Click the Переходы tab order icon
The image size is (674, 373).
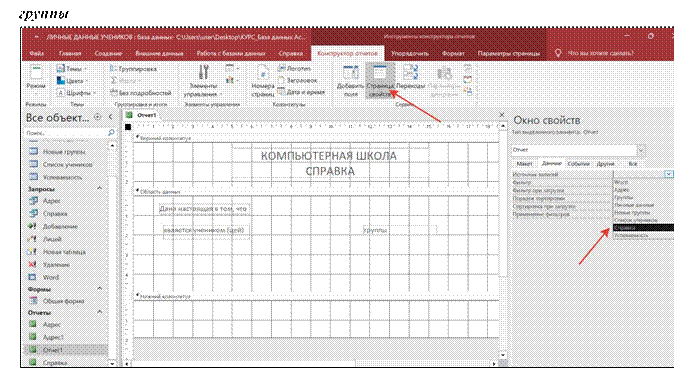(x=411, y=81)
